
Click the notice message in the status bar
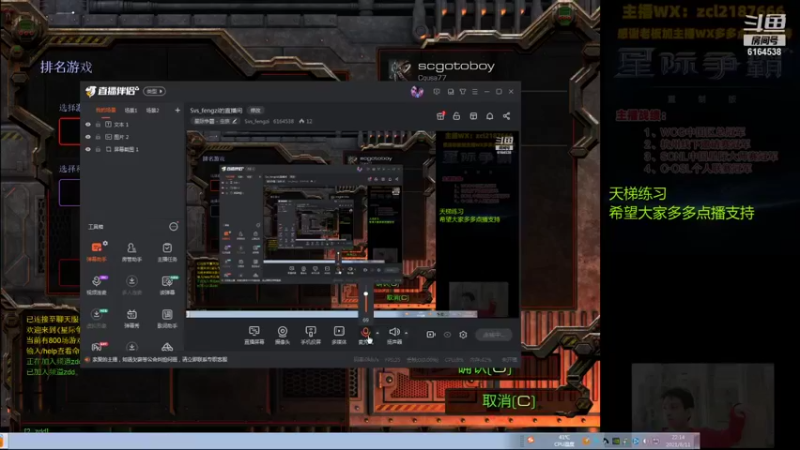point(160,360)
